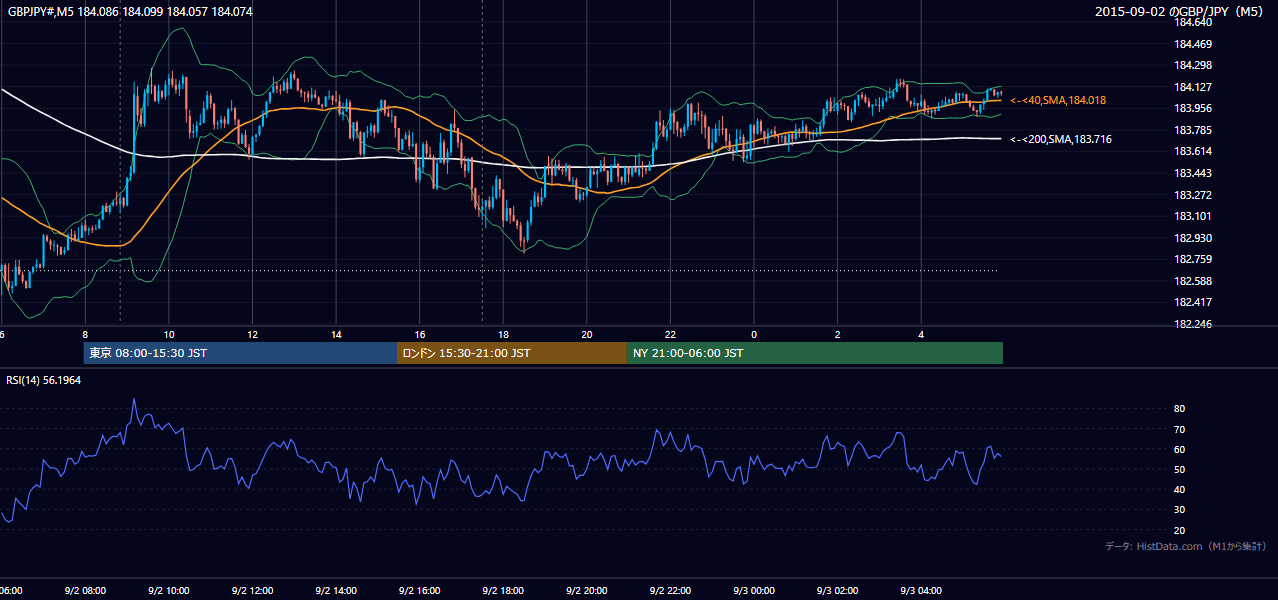The width and height of the screenshot is (1278, 600).
Task: Click price axis value 182.930
Action: click(x=1192, y=238)
